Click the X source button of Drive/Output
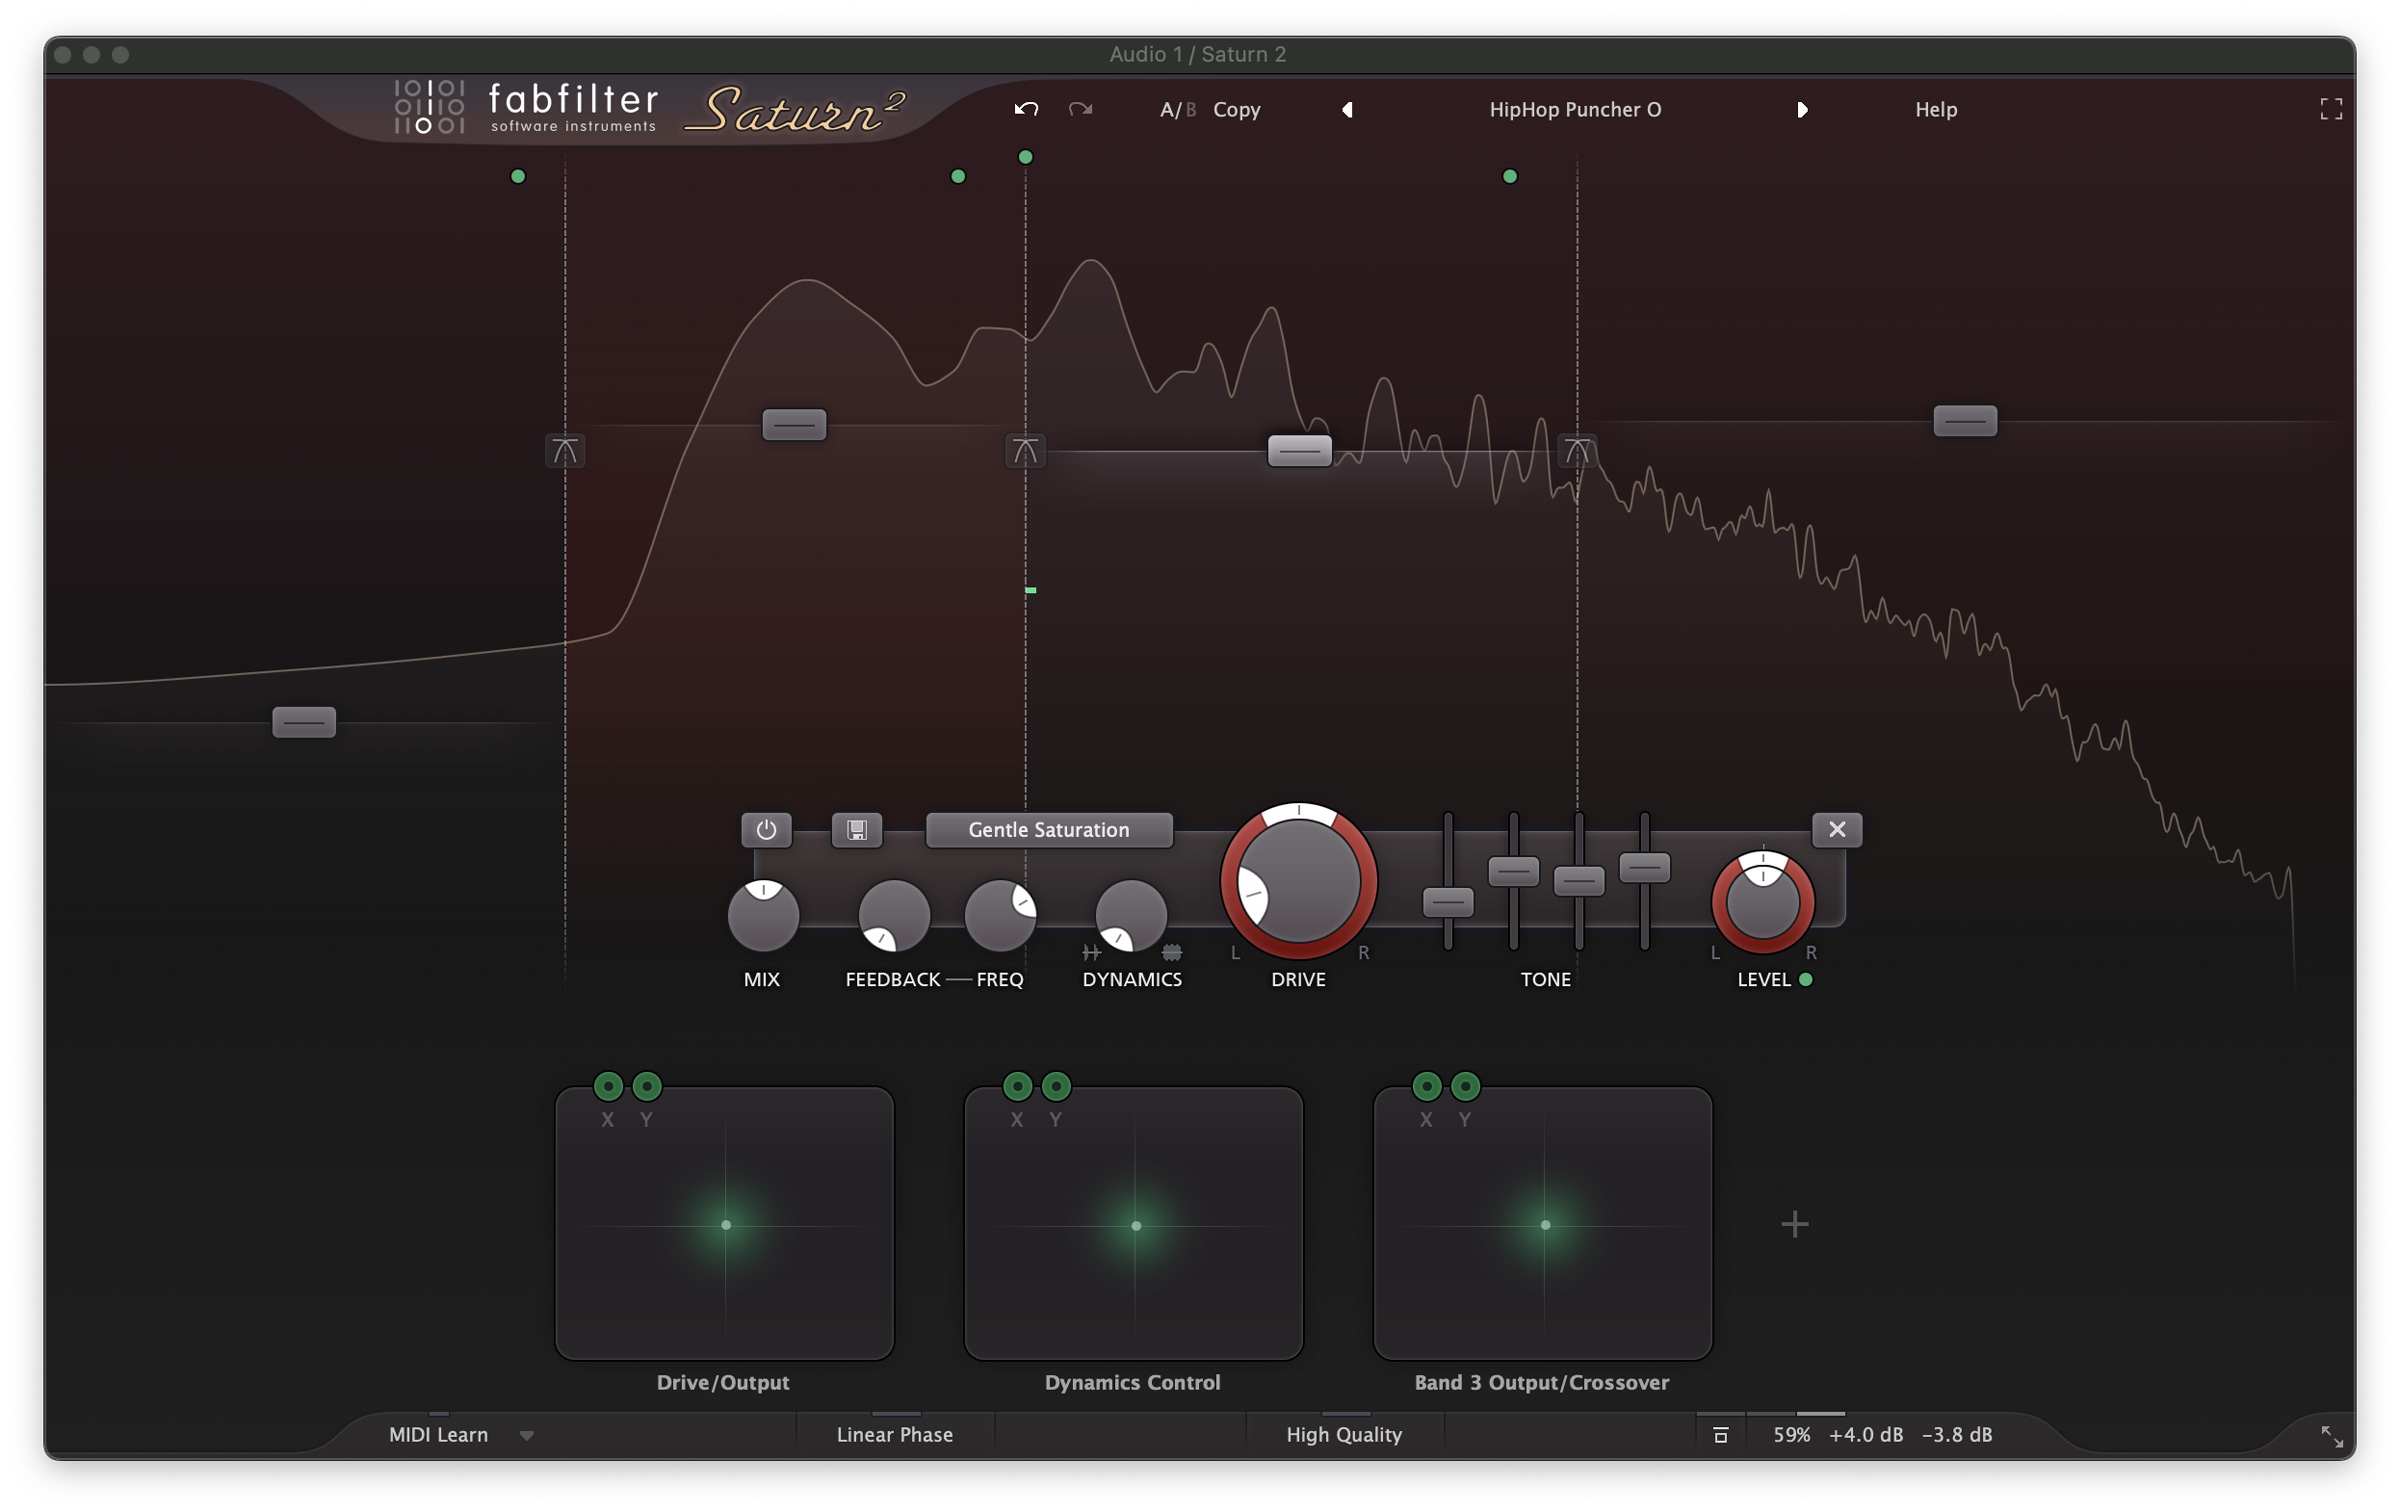 (608, 1086)
